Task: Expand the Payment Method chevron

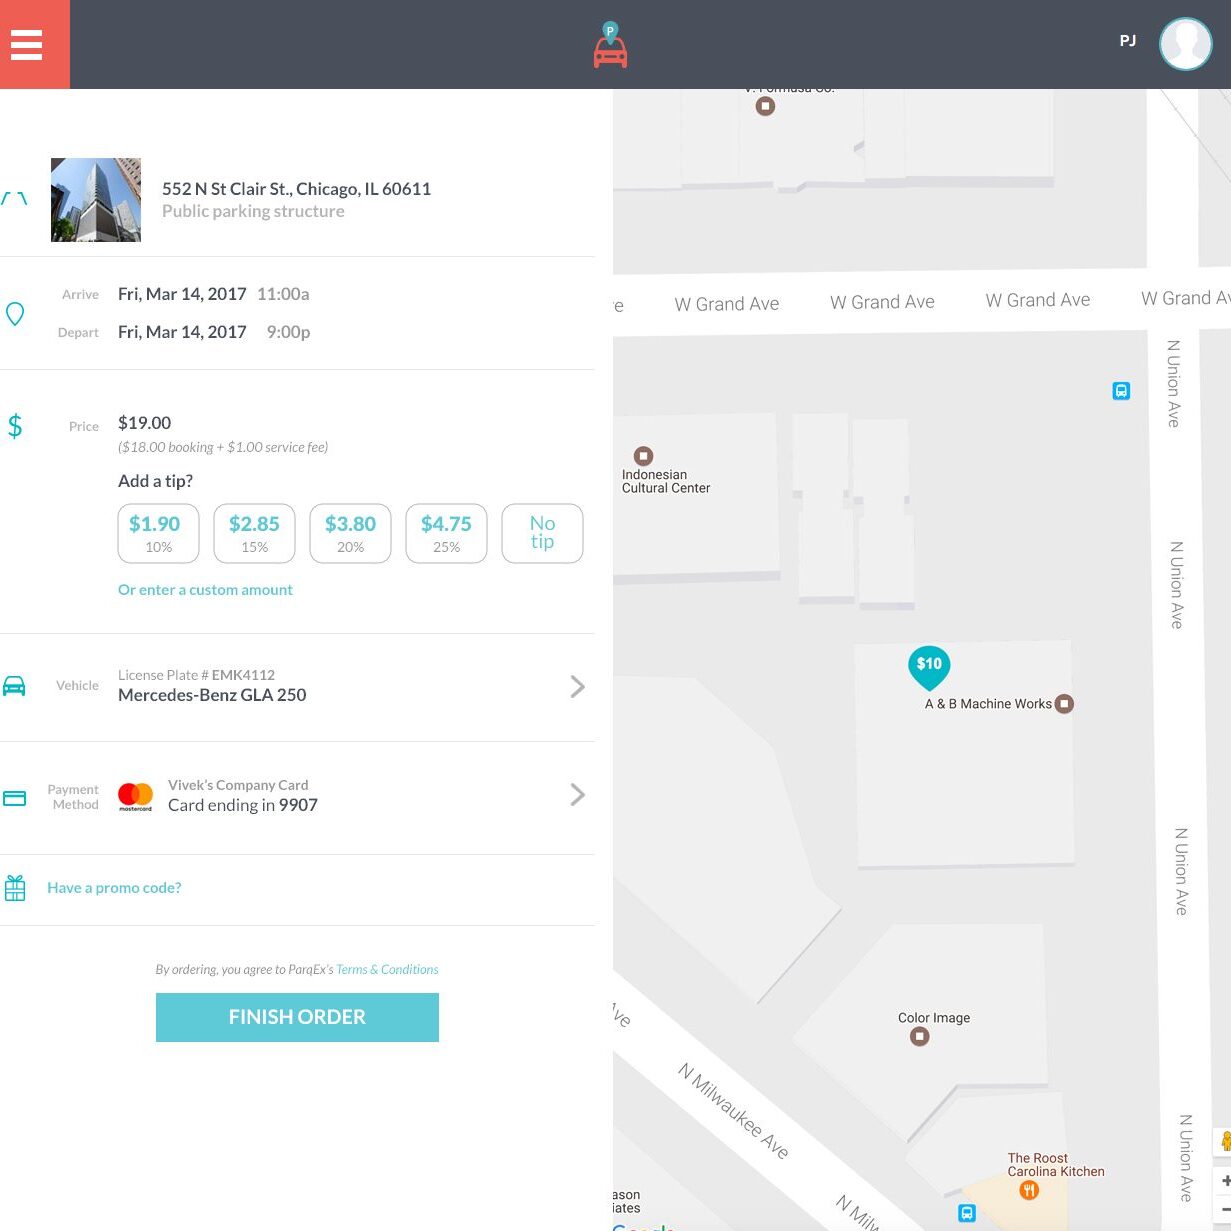Action: tap(577, 795)
